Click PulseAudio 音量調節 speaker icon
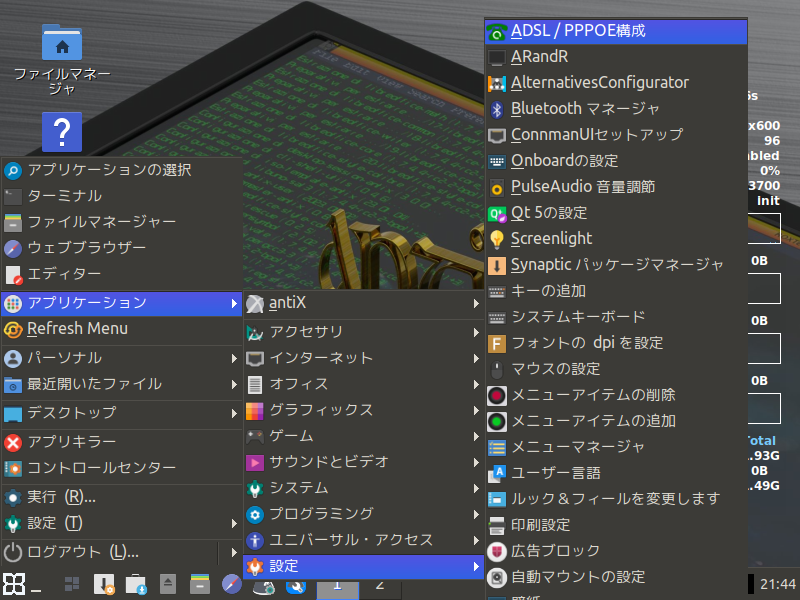The width and height of the screenshot is (800, 600). [496, 187]
